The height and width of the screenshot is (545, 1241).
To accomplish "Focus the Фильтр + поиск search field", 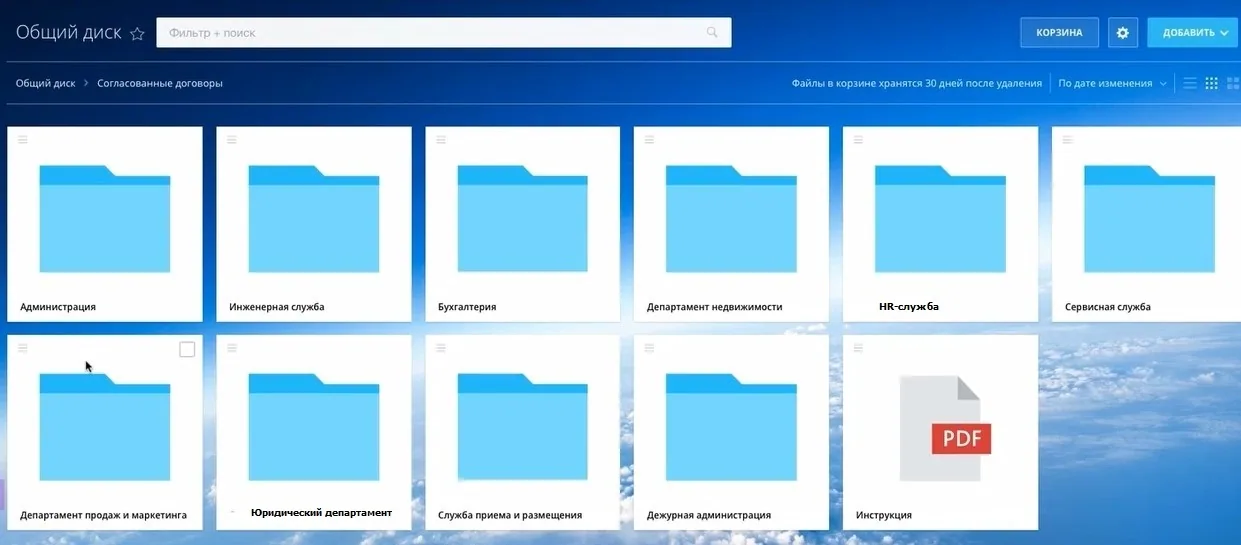I will [x=444, y=33].
